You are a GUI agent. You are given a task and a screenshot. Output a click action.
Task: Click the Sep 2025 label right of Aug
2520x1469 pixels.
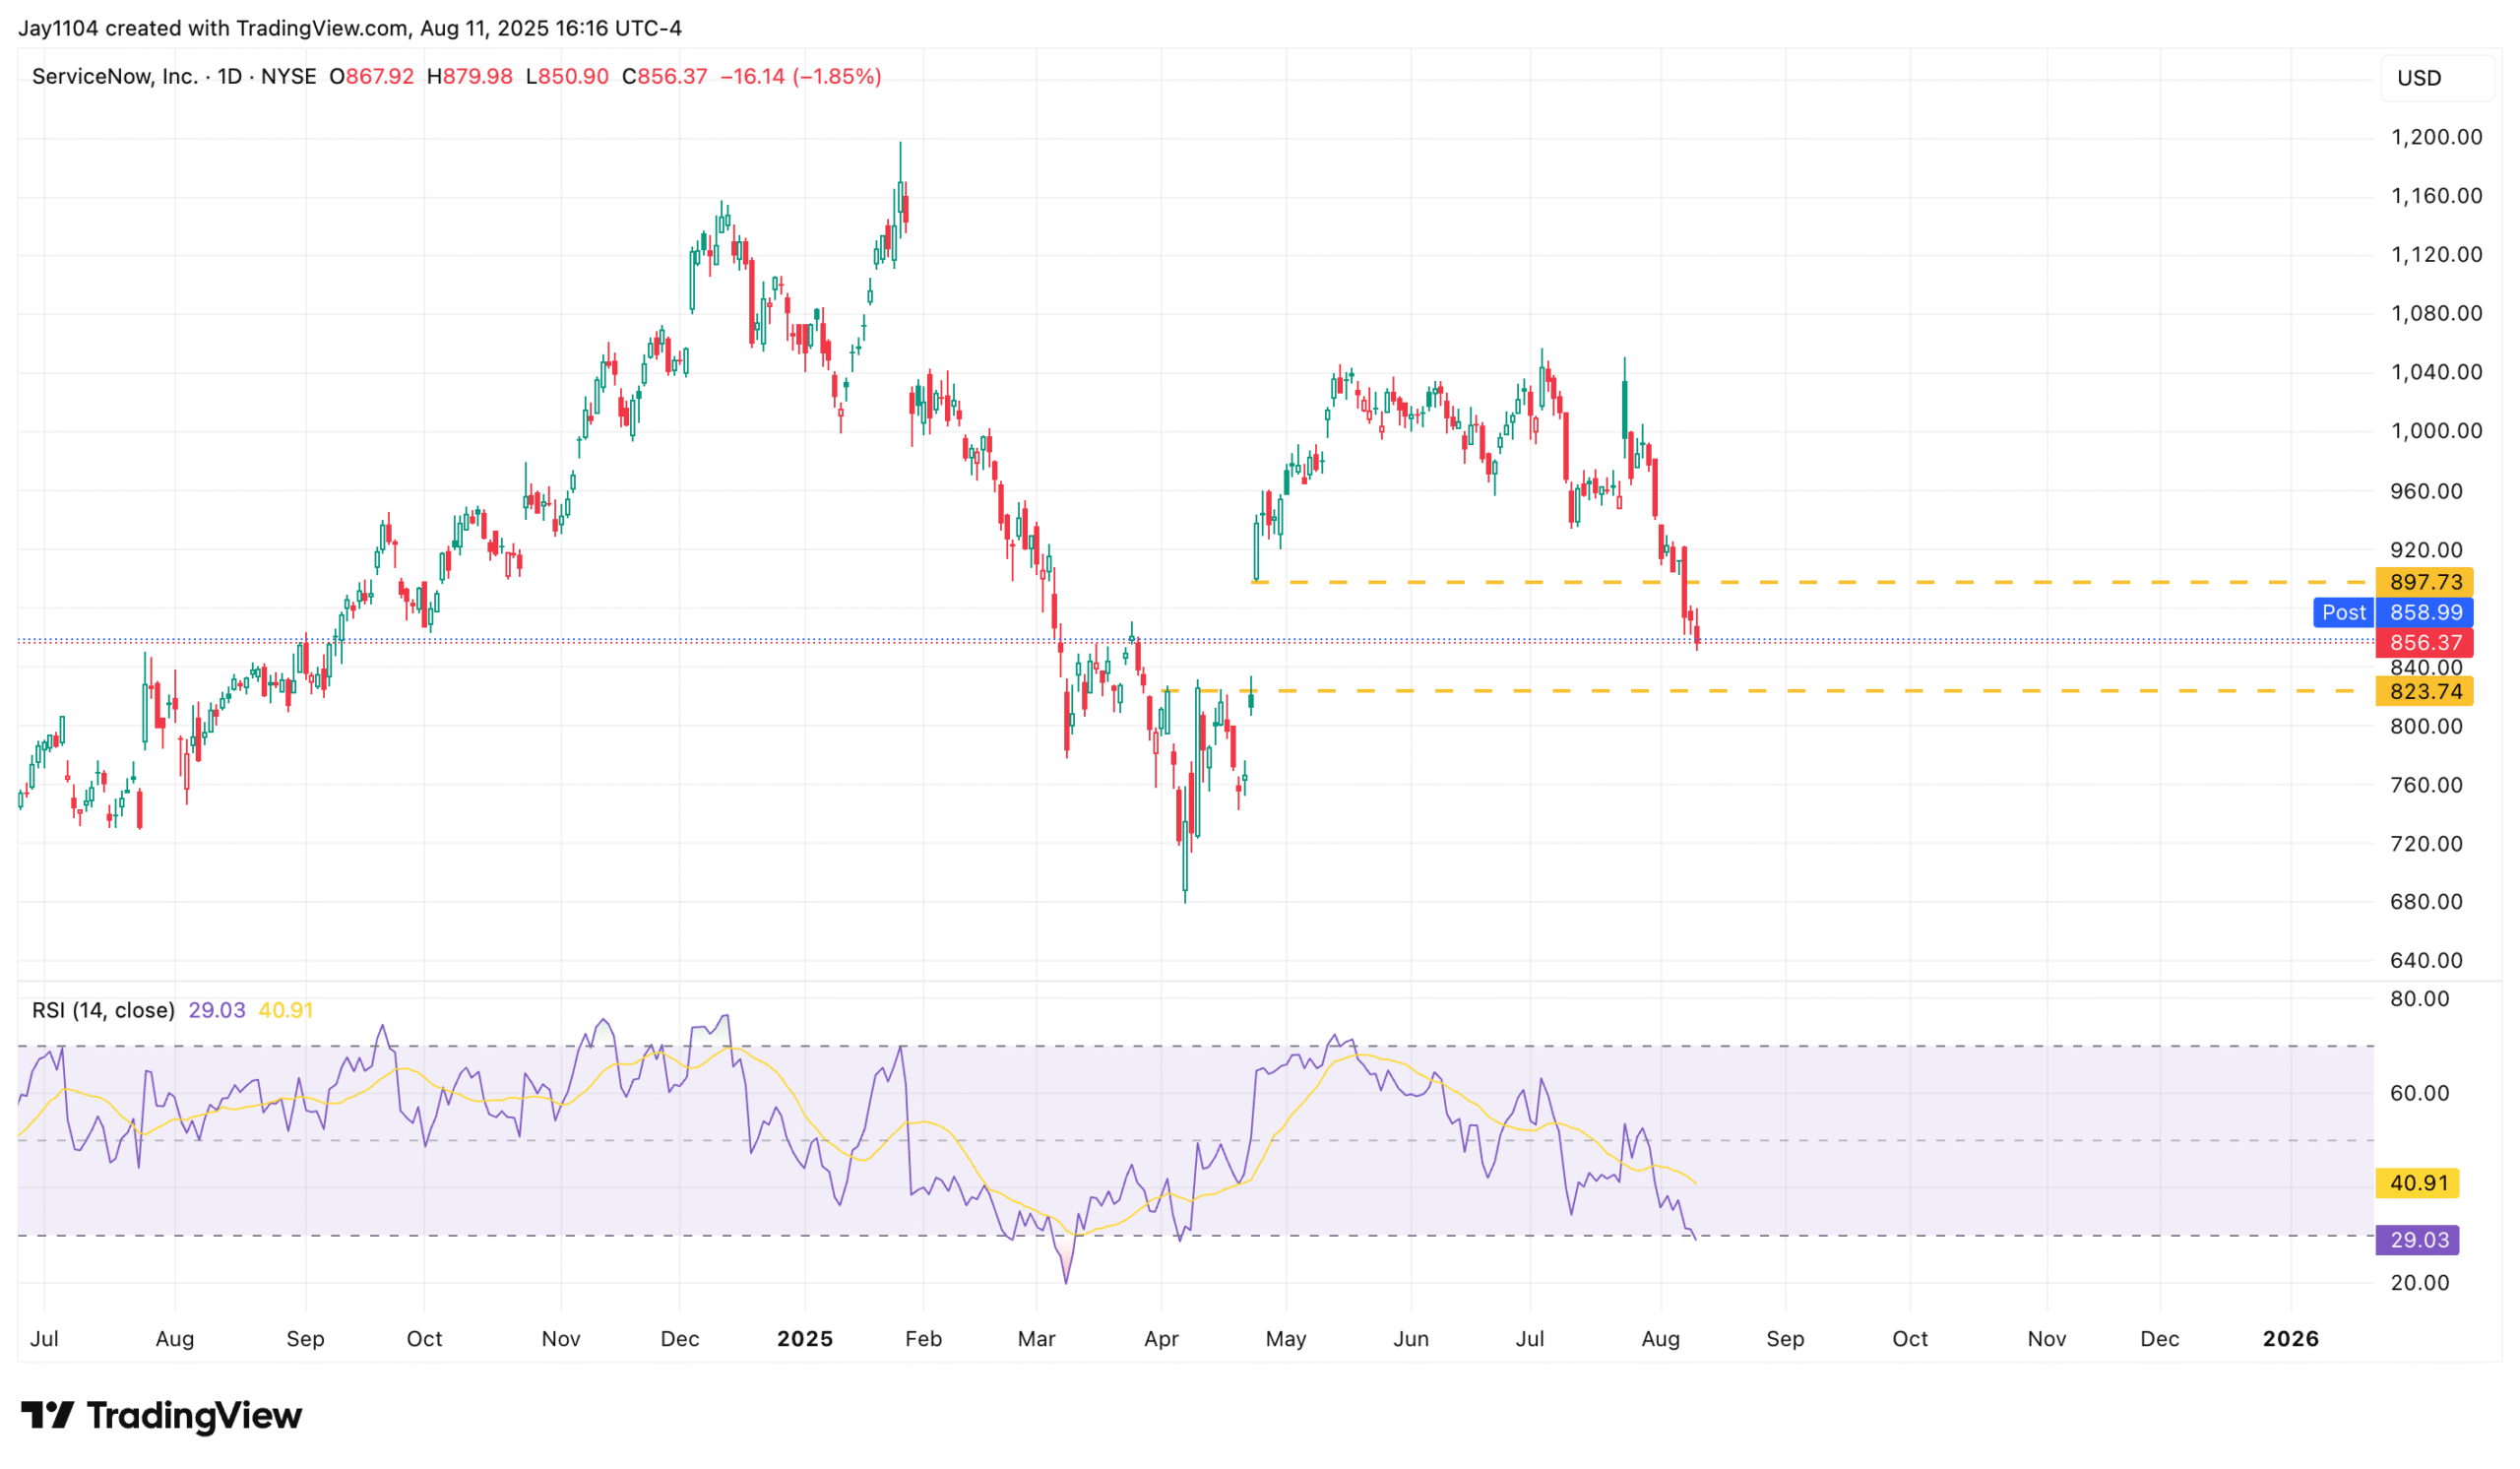[x=1785, y=1340]
